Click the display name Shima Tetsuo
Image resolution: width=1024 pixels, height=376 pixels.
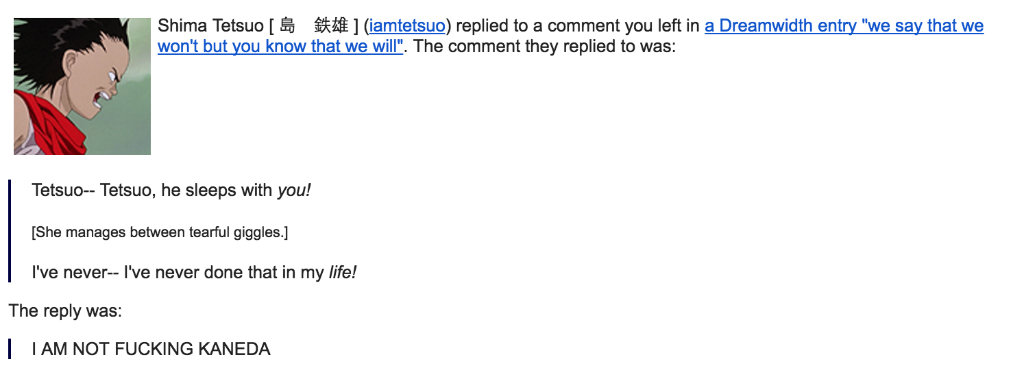click(210, 26)
